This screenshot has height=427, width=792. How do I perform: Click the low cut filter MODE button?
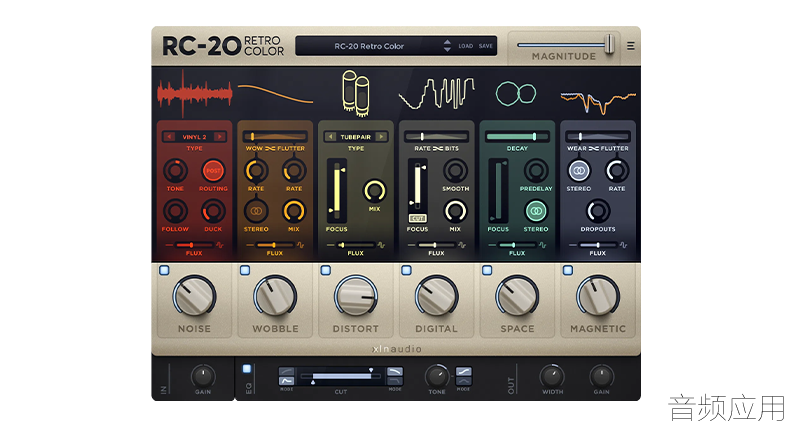click(286, 376)
